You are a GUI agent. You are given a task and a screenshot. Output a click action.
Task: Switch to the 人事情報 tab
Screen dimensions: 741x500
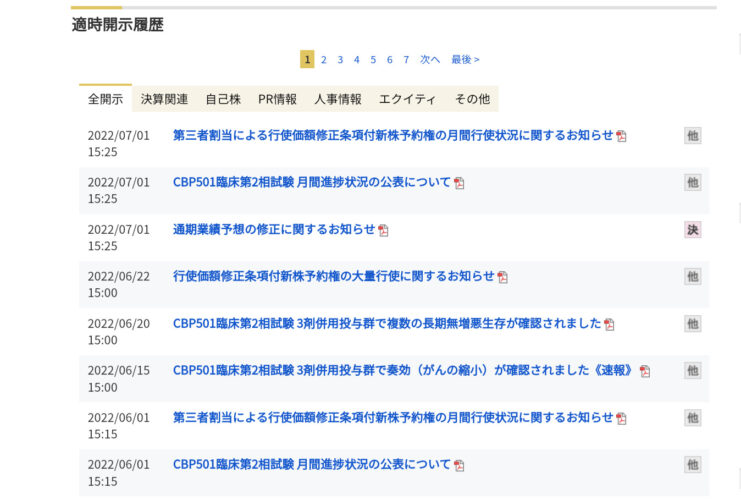[338, 99]
